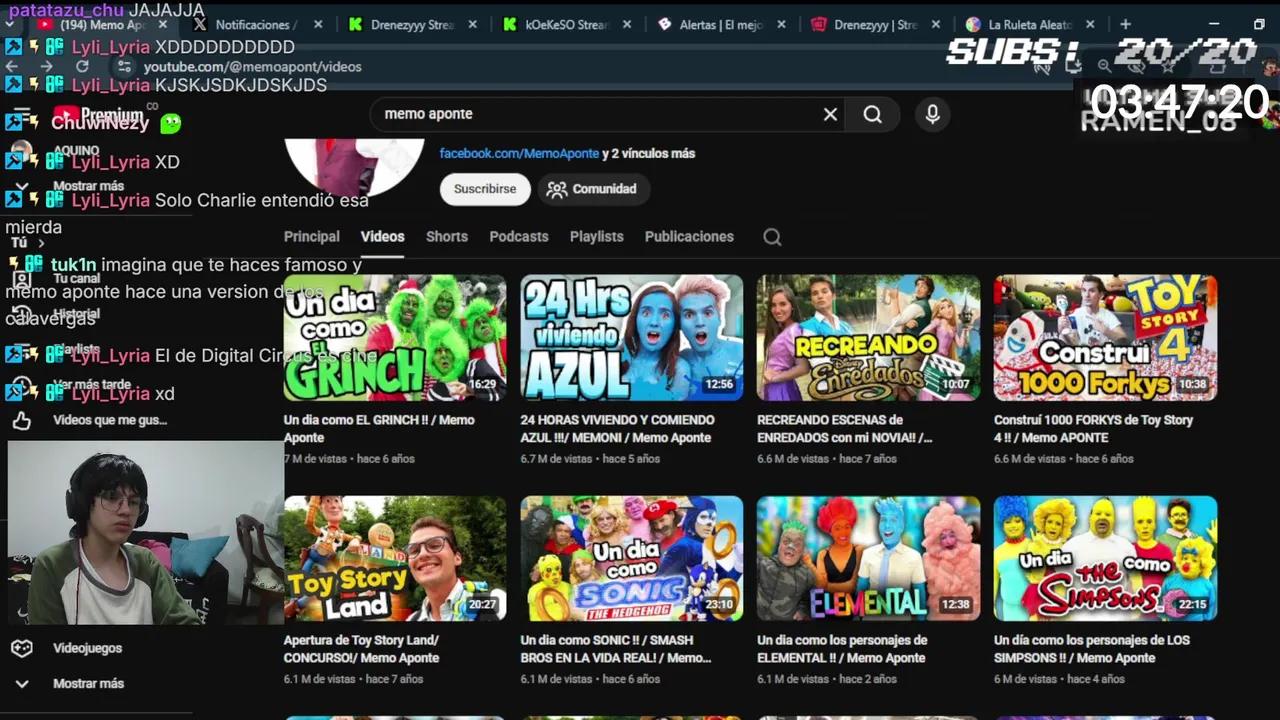1280x720 pixels.
Task: Open the Shorts channel tab
Action: pyautogui.click(x=447, y=237)
